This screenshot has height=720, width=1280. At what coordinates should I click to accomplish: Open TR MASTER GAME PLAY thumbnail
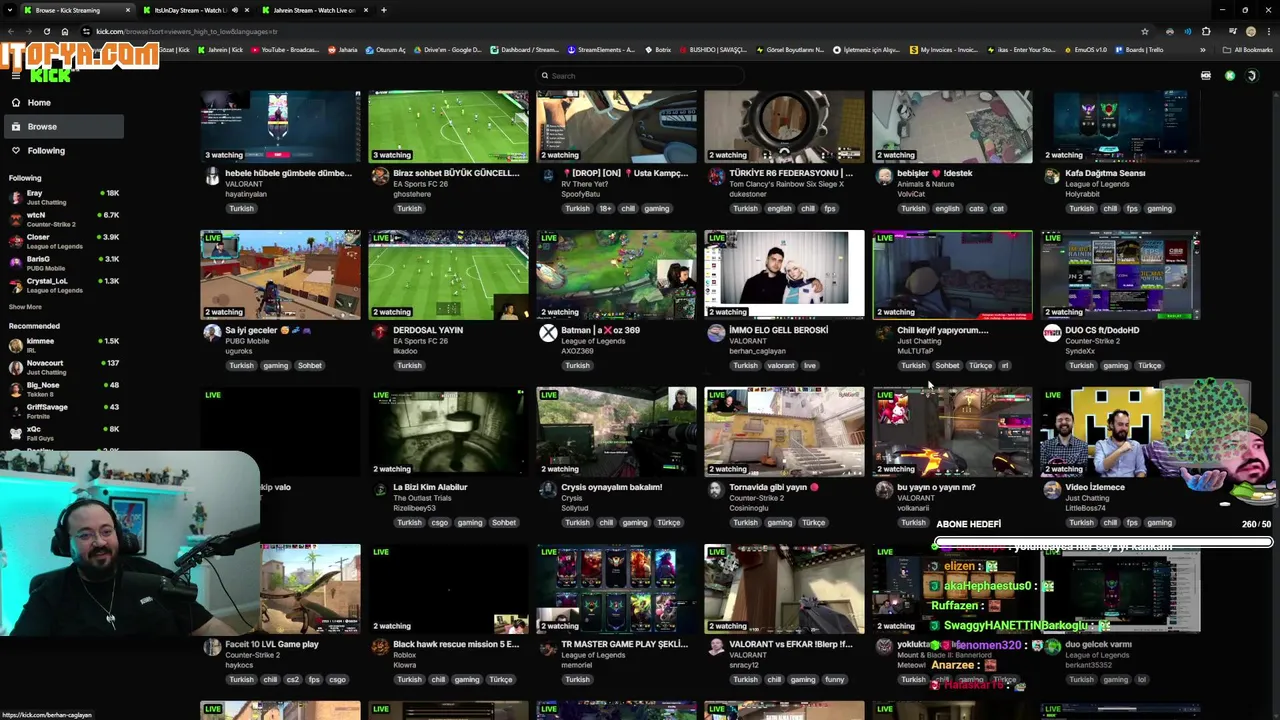616,589
